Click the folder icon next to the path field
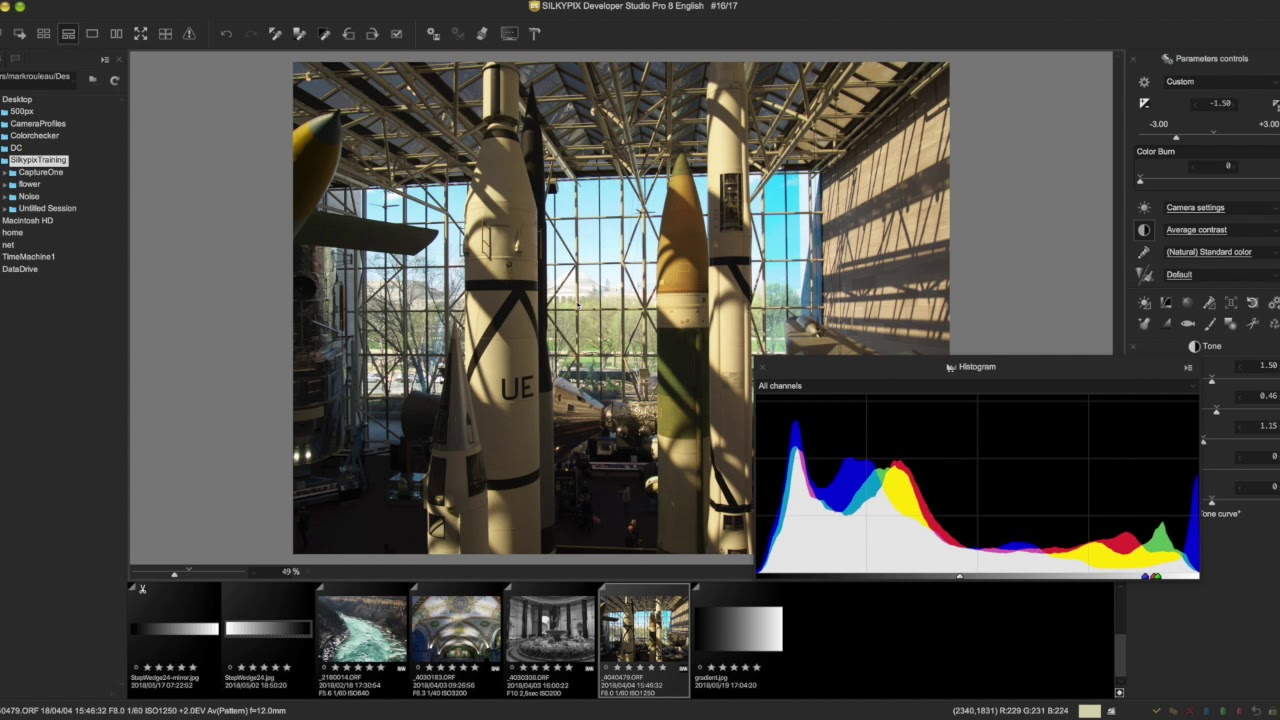The width and height of the screenshot is (1280, 720). coord(93,80)
